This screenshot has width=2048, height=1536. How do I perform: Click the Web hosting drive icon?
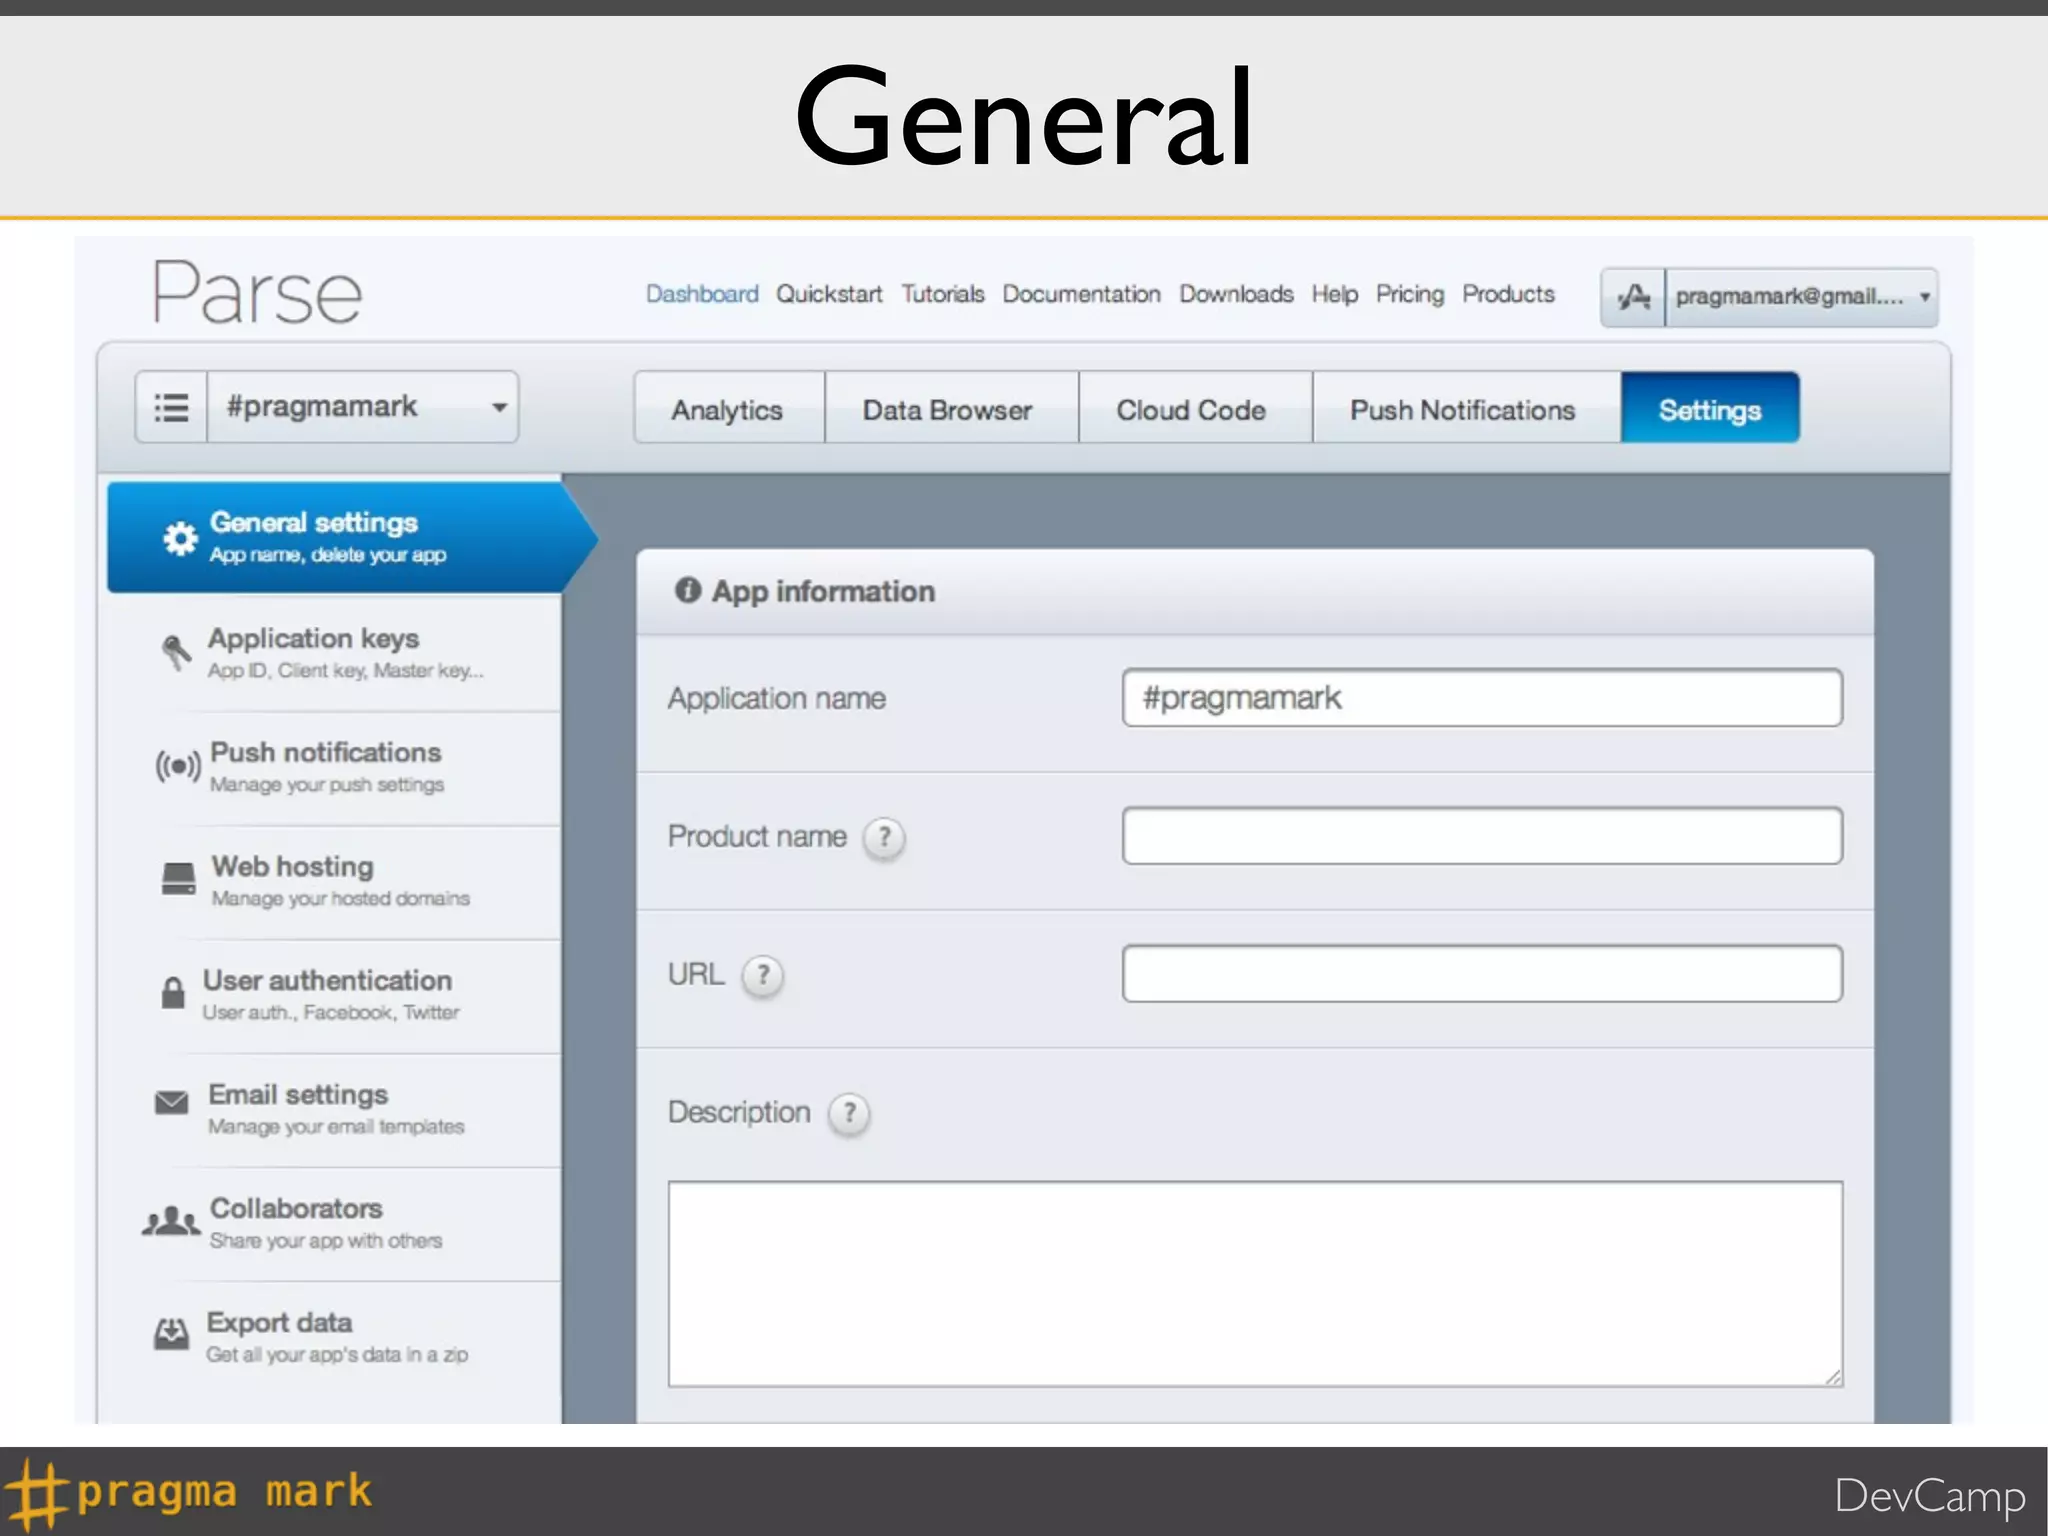tap(179, 879)
